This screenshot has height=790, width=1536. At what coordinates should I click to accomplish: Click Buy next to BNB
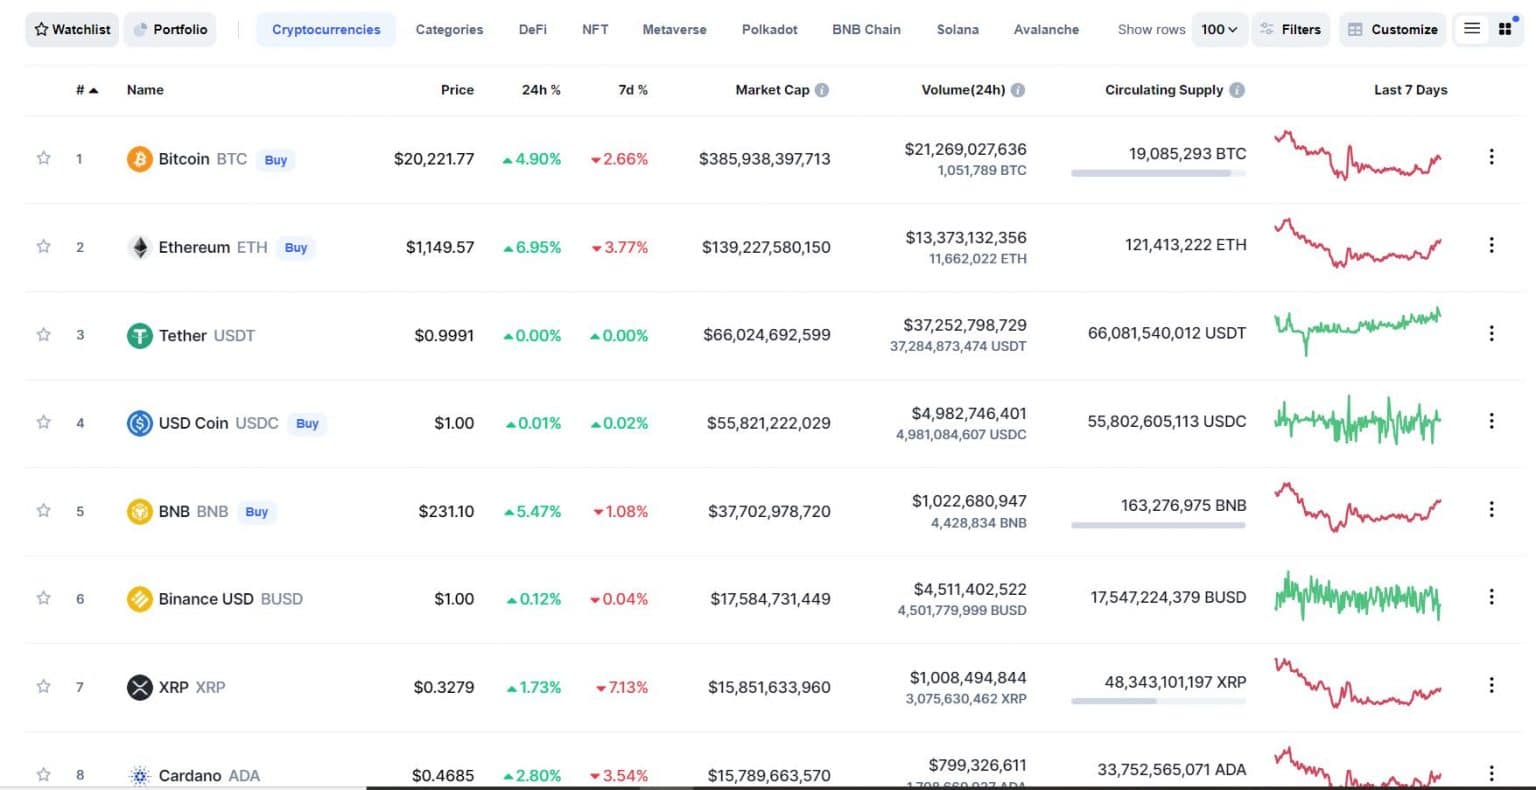tap(257, 512)
